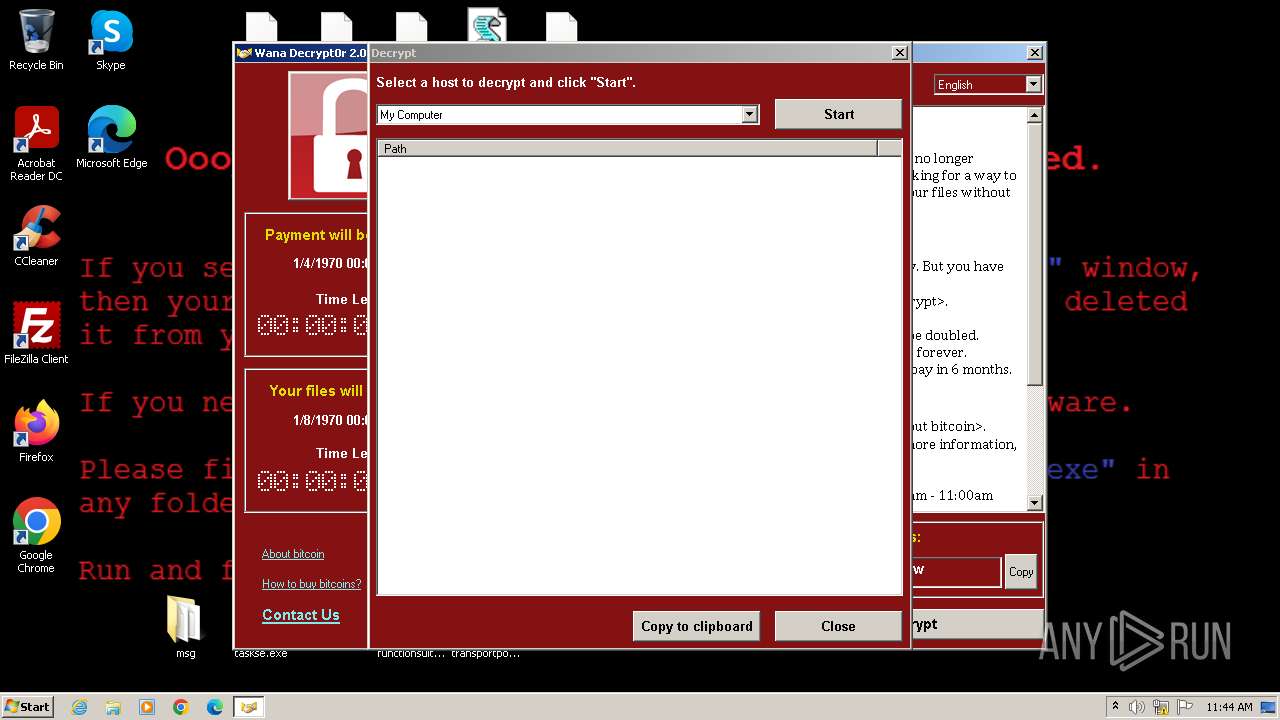
Task: Open the My Computer host dropdown
Action: click(750, 115)
